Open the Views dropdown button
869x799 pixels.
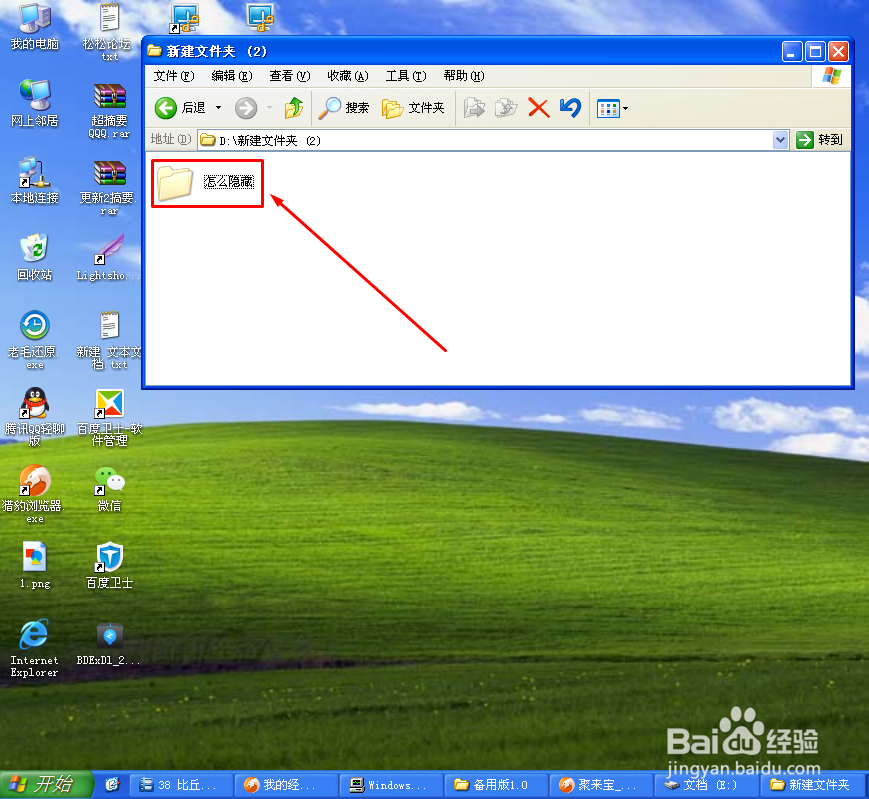tap(612, 109)
